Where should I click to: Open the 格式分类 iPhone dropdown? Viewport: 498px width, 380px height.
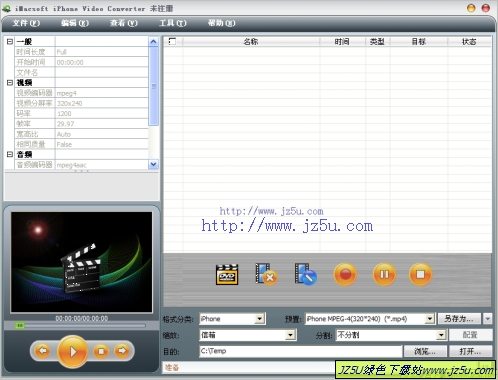pyautogui.click(x=260, y=319)
